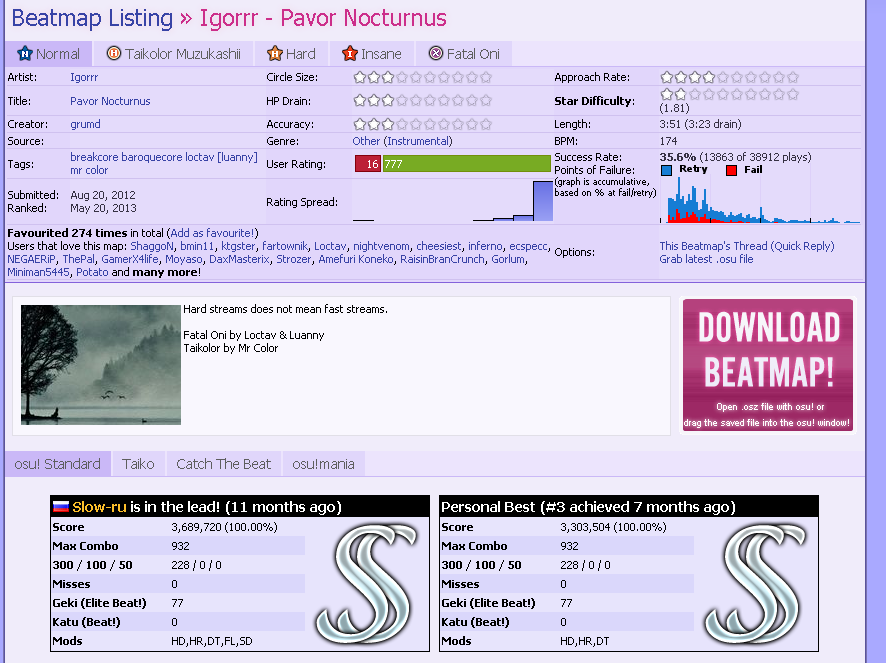
Task: Click the Hard difficulty star icon
Action: tap(275, 53)
